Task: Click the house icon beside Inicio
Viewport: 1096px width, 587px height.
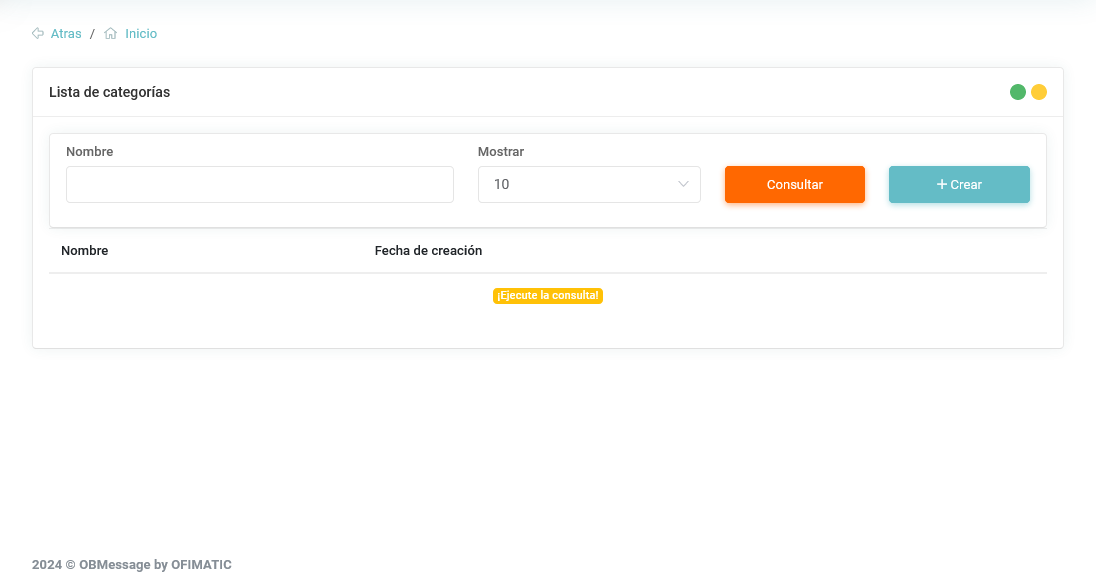Action: tap(111, 34)
